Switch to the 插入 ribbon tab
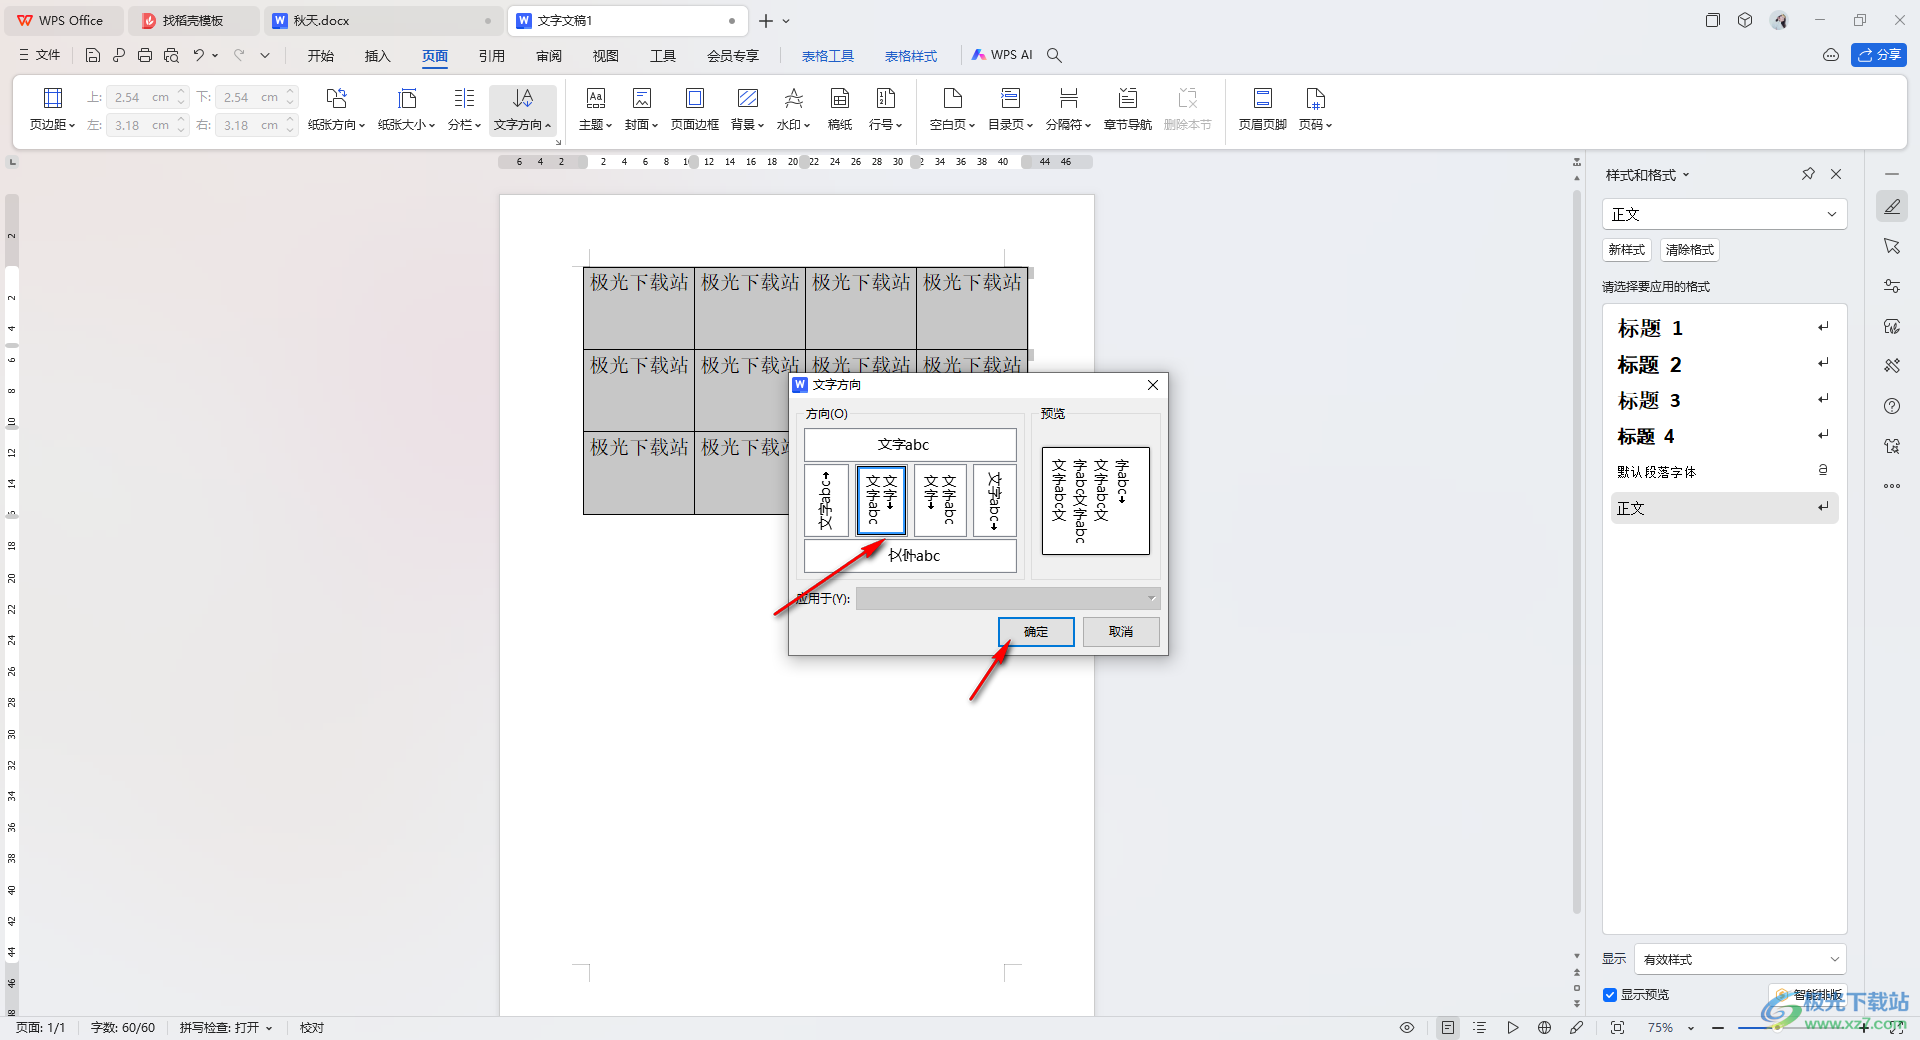 tap(378, 56)
